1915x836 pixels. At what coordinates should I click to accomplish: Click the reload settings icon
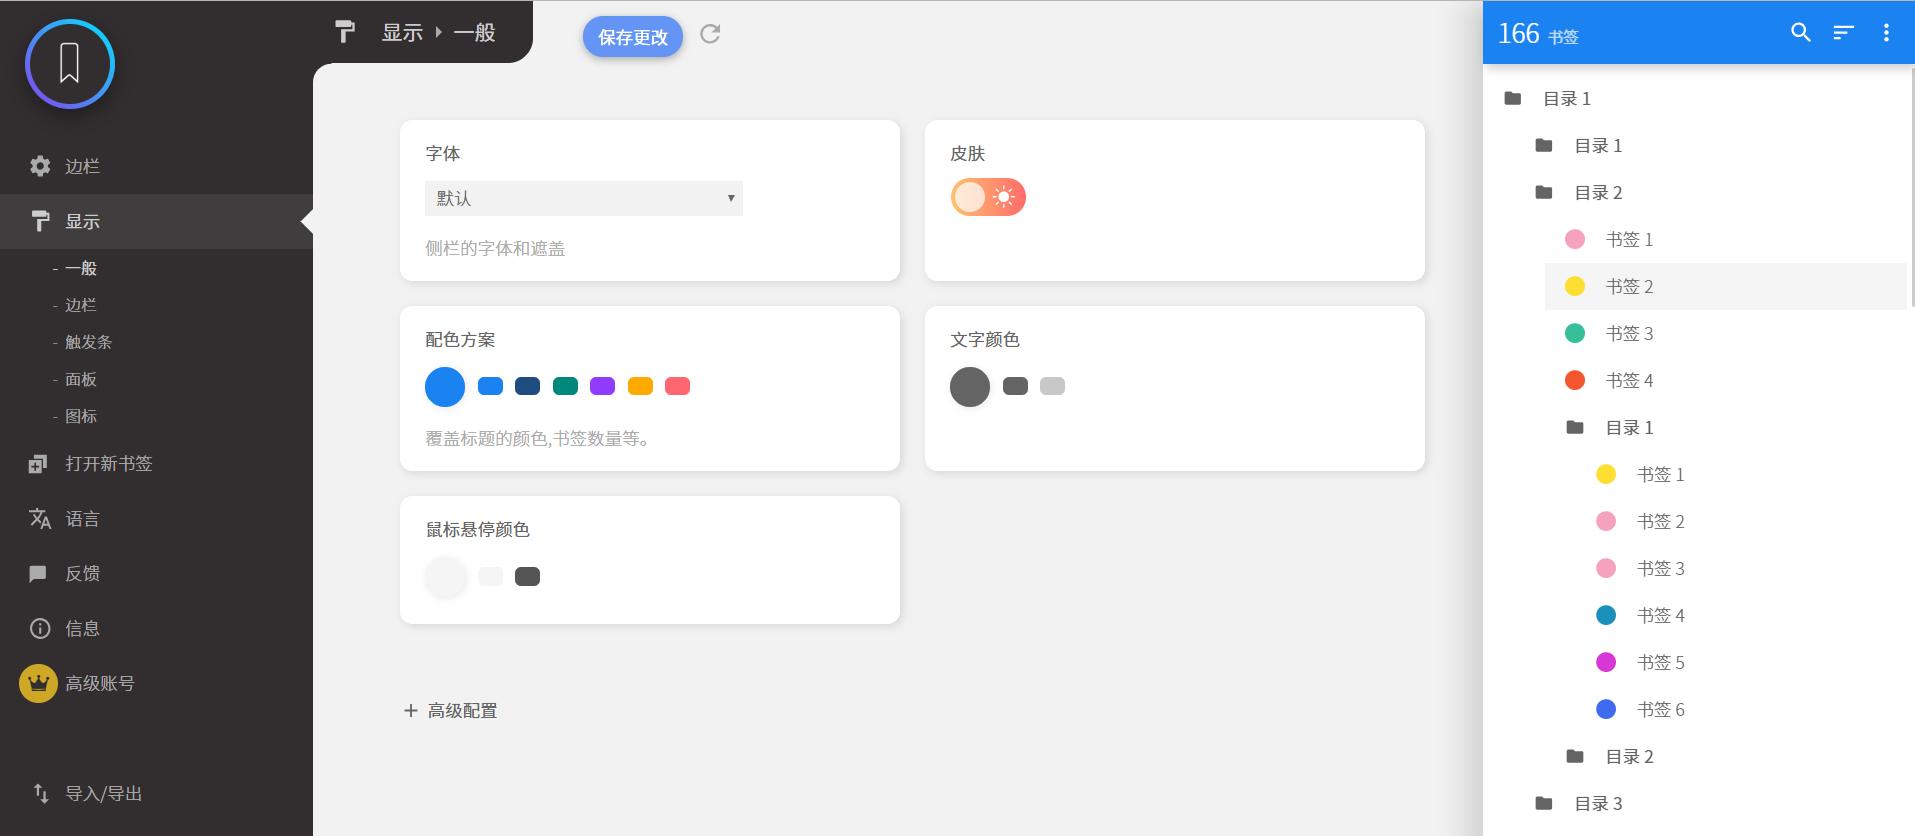710,34
